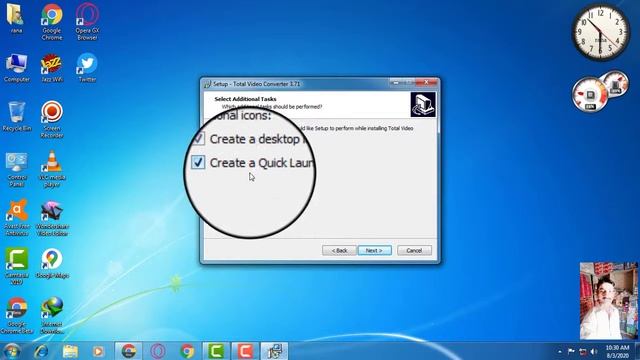Open the Action Center flag icon

pos(571,351)
